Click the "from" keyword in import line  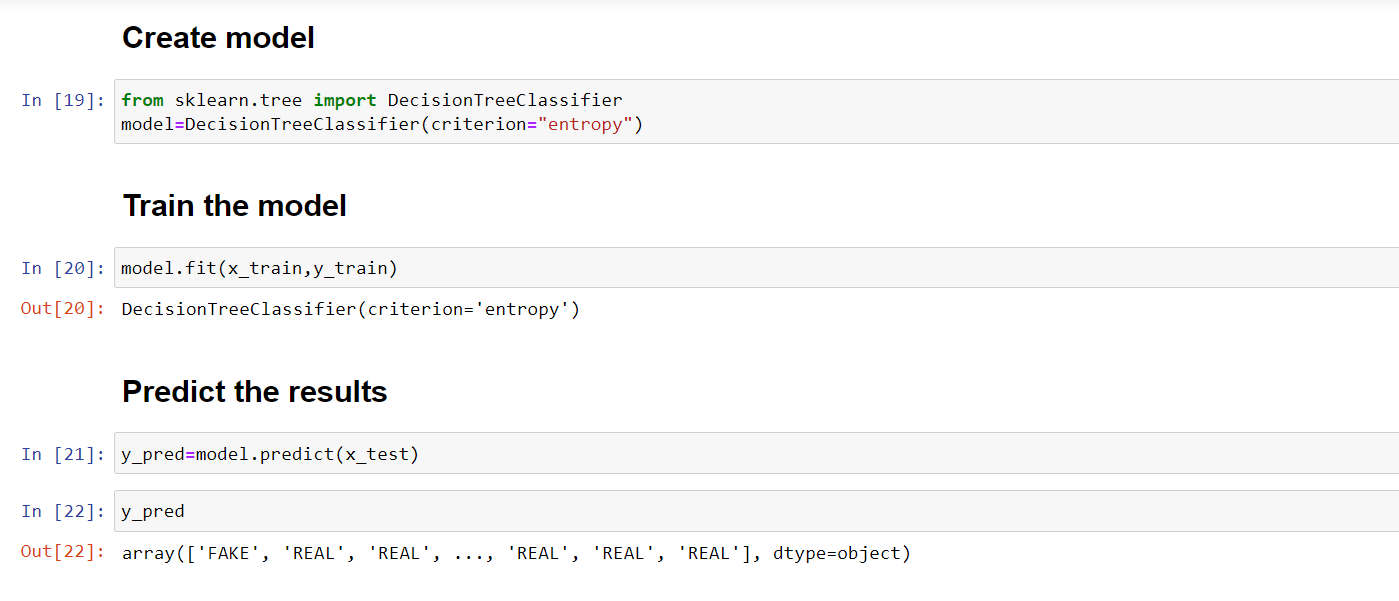(x=142, y=100)
